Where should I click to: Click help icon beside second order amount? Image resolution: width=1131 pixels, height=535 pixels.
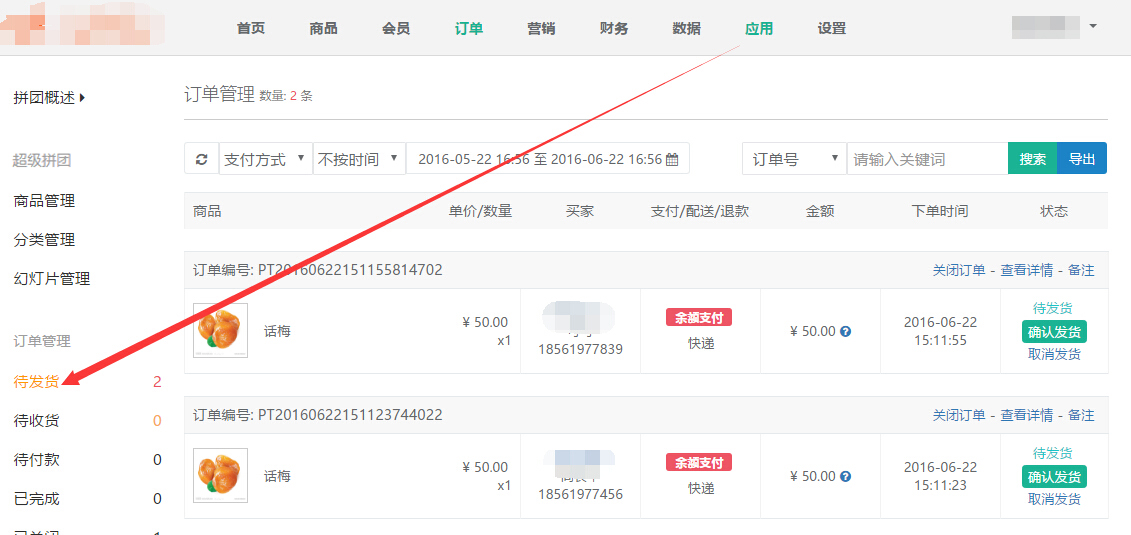pos(845,477)
